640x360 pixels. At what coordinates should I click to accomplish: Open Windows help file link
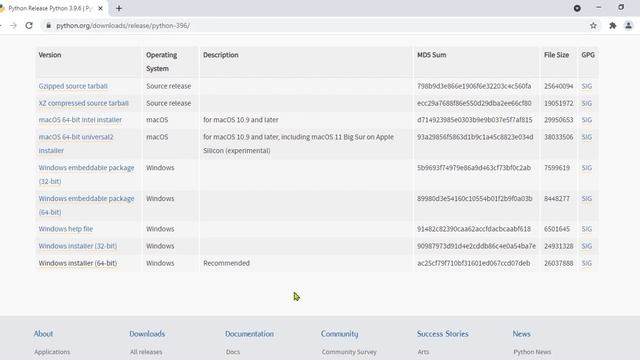coord(66,229)
